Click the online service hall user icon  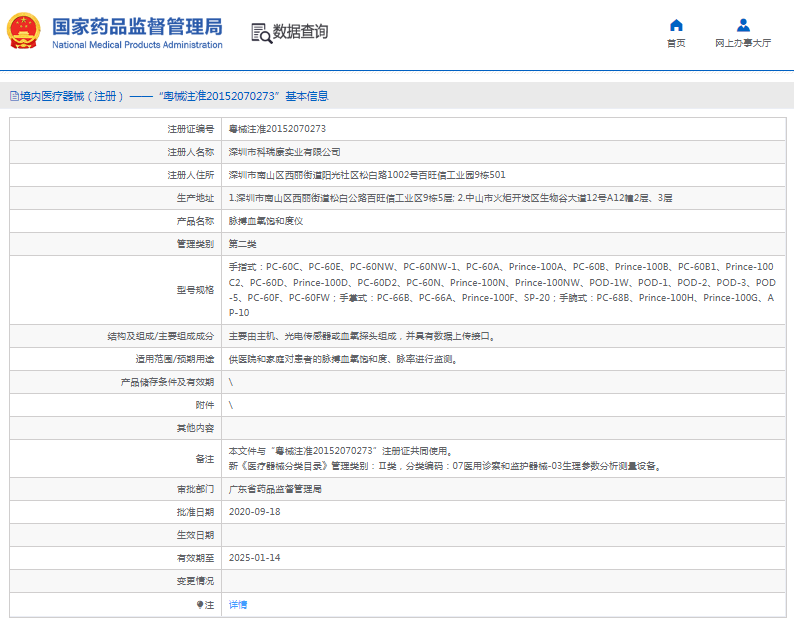pyautogui.click(x=743, y=25)
